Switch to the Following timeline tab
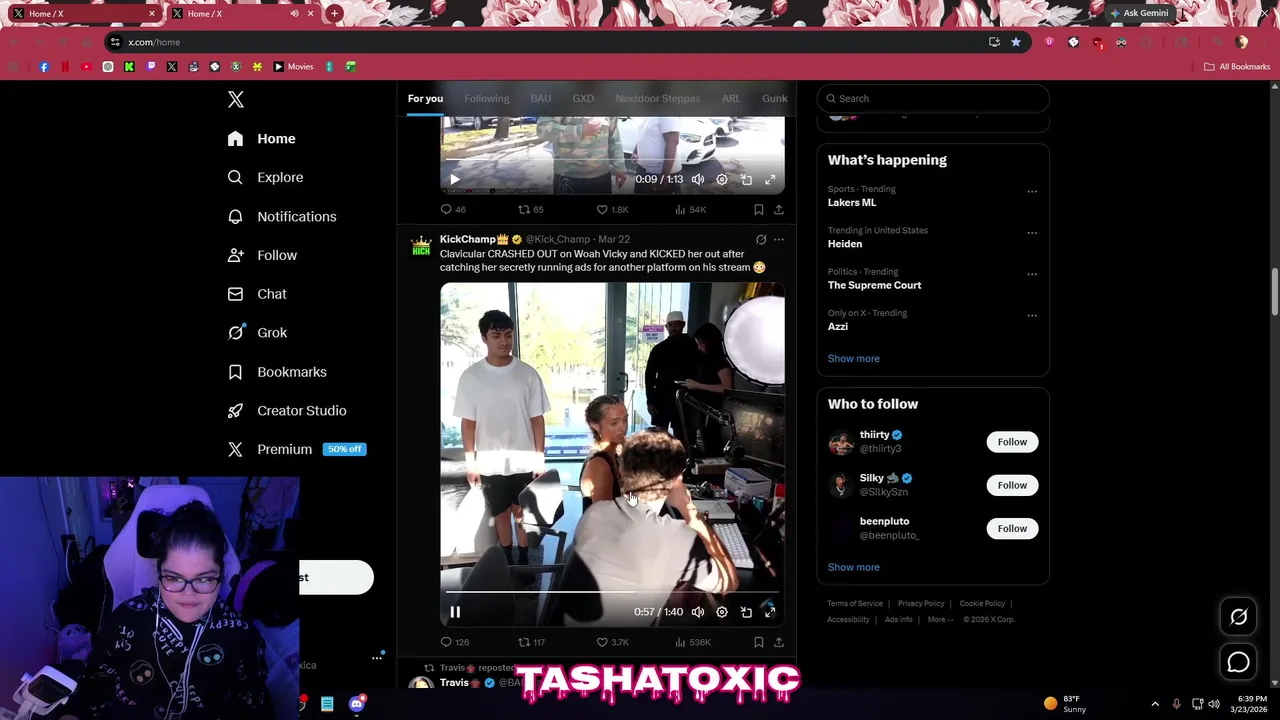Viewport: 1280px width, 720px height. (x=487, y=98)
